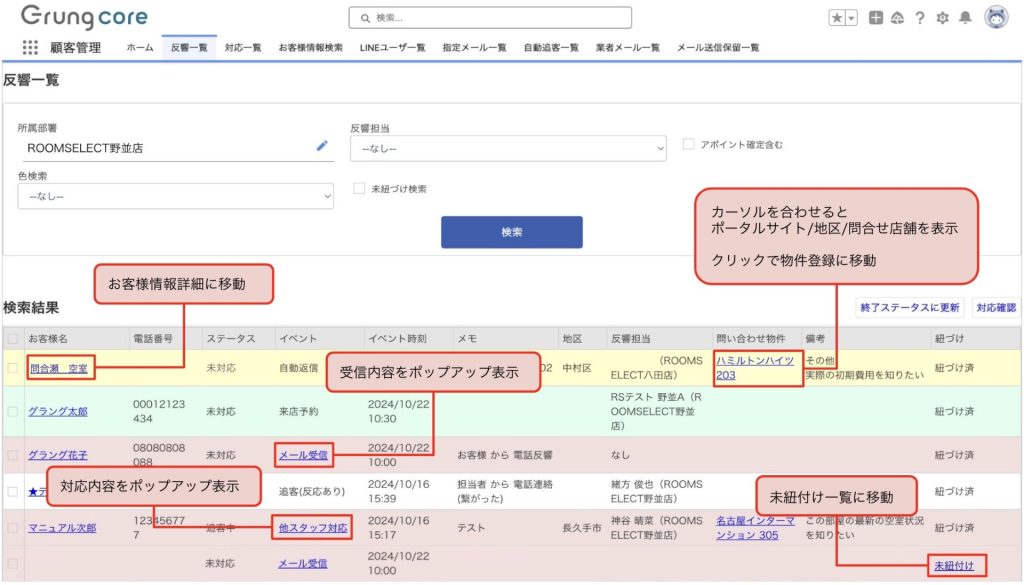Viewport: 1024px width, 585px height.
Task: Expand the 反響担当 dropdown
Action: coord(507,148)
